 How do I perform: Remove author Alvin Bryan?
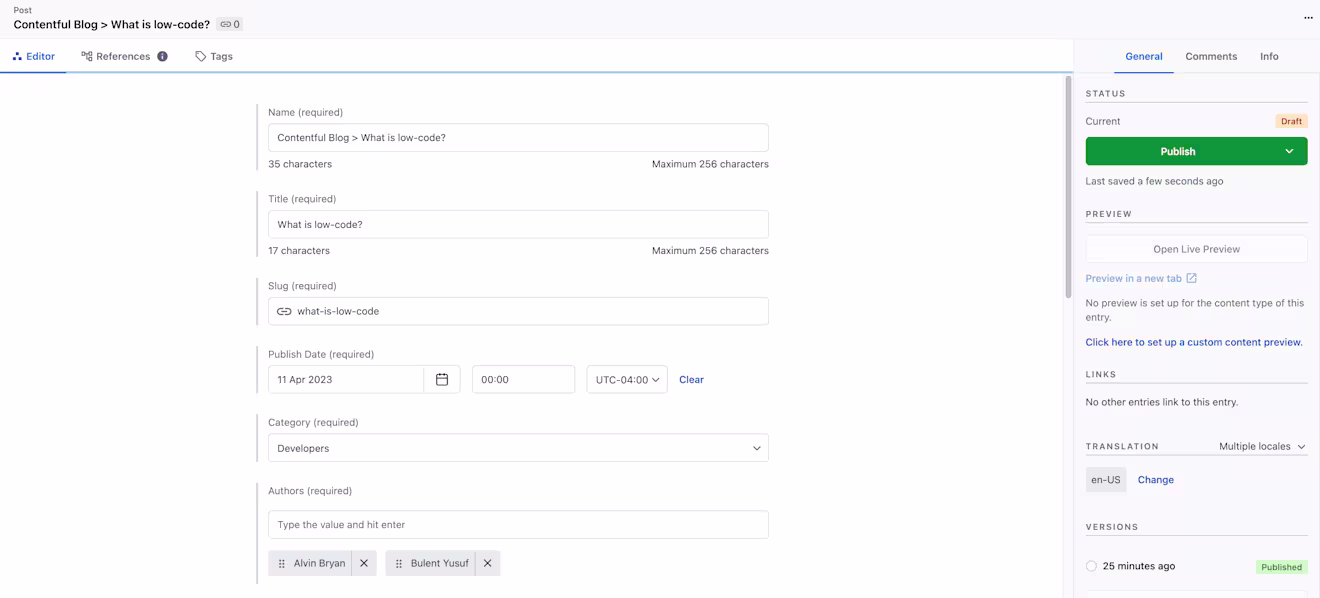364,563
